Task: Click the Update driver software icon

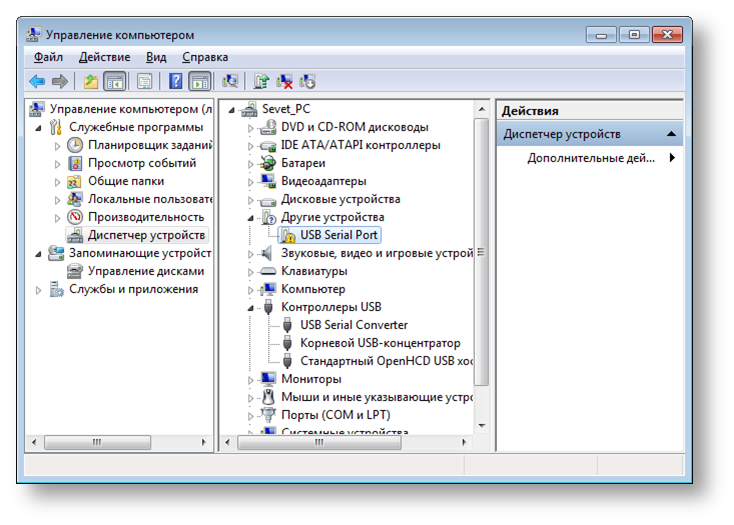Action: [x=261, y=81]
